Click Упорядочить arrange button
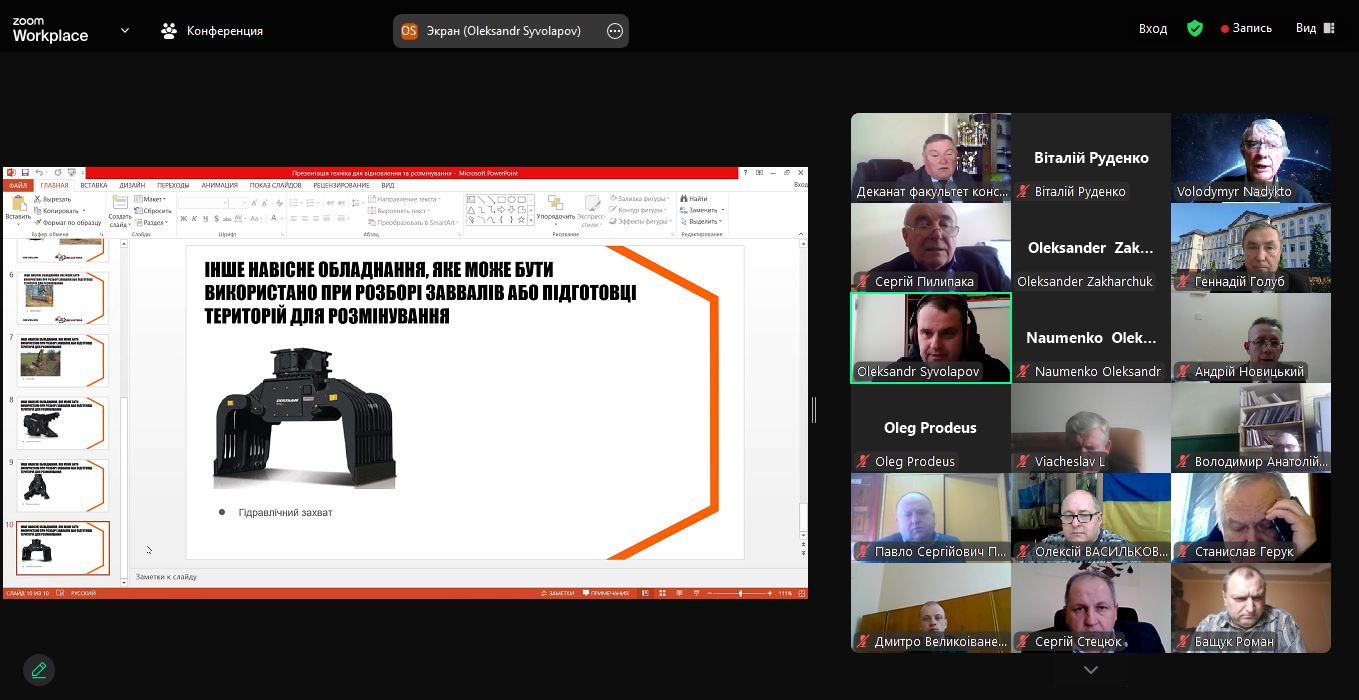Viewport: 1359px width, 700px height. click(x=555, y=212)
